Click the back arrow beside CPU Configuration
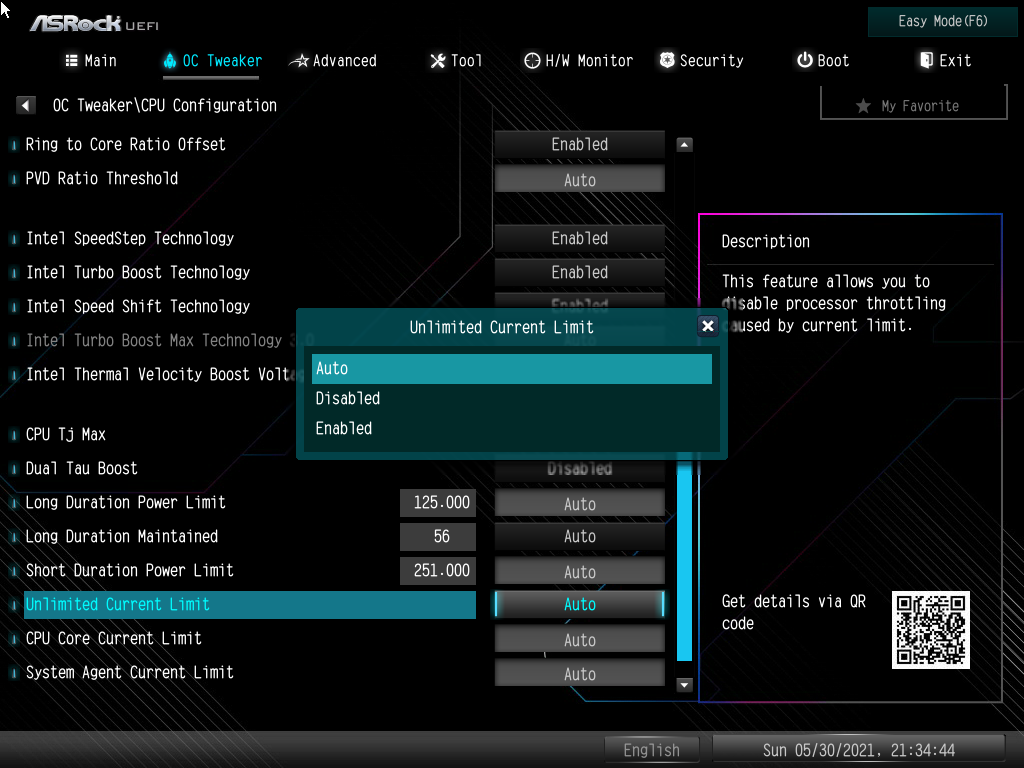Viewport: 1024px width, 768px height. point(25,105)
